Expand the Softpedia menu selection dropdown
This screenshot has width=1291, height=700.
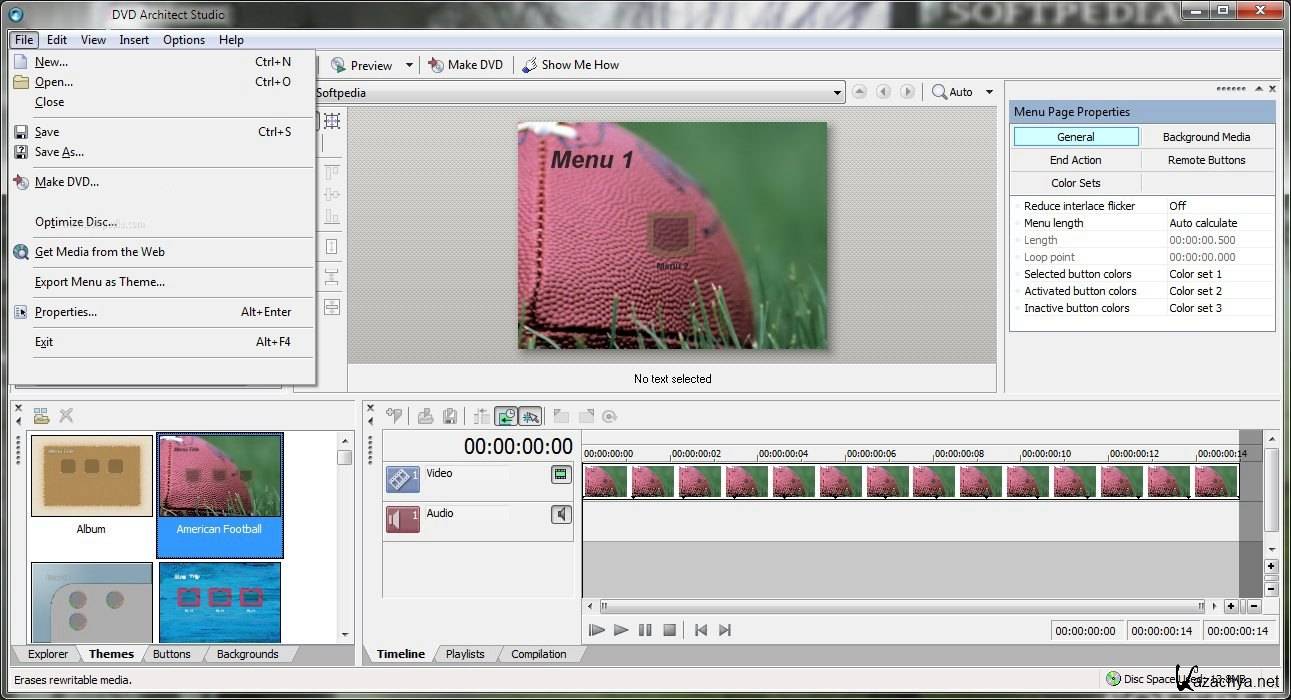[x=838, y=92]
